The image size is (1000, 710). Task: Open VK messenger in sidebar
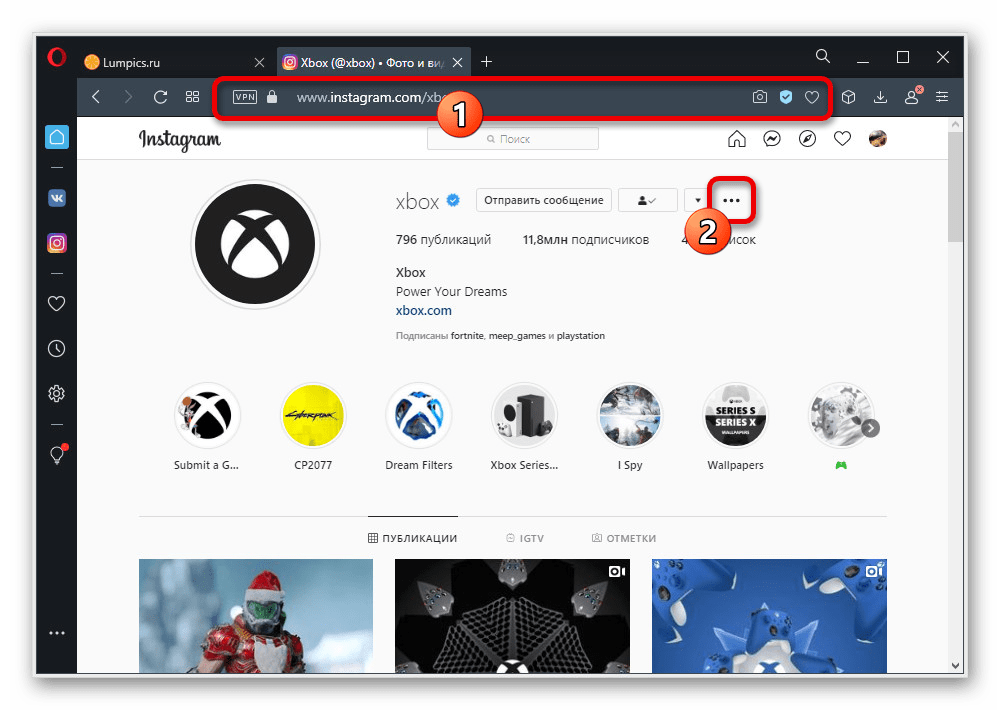[x=57, y=198]
